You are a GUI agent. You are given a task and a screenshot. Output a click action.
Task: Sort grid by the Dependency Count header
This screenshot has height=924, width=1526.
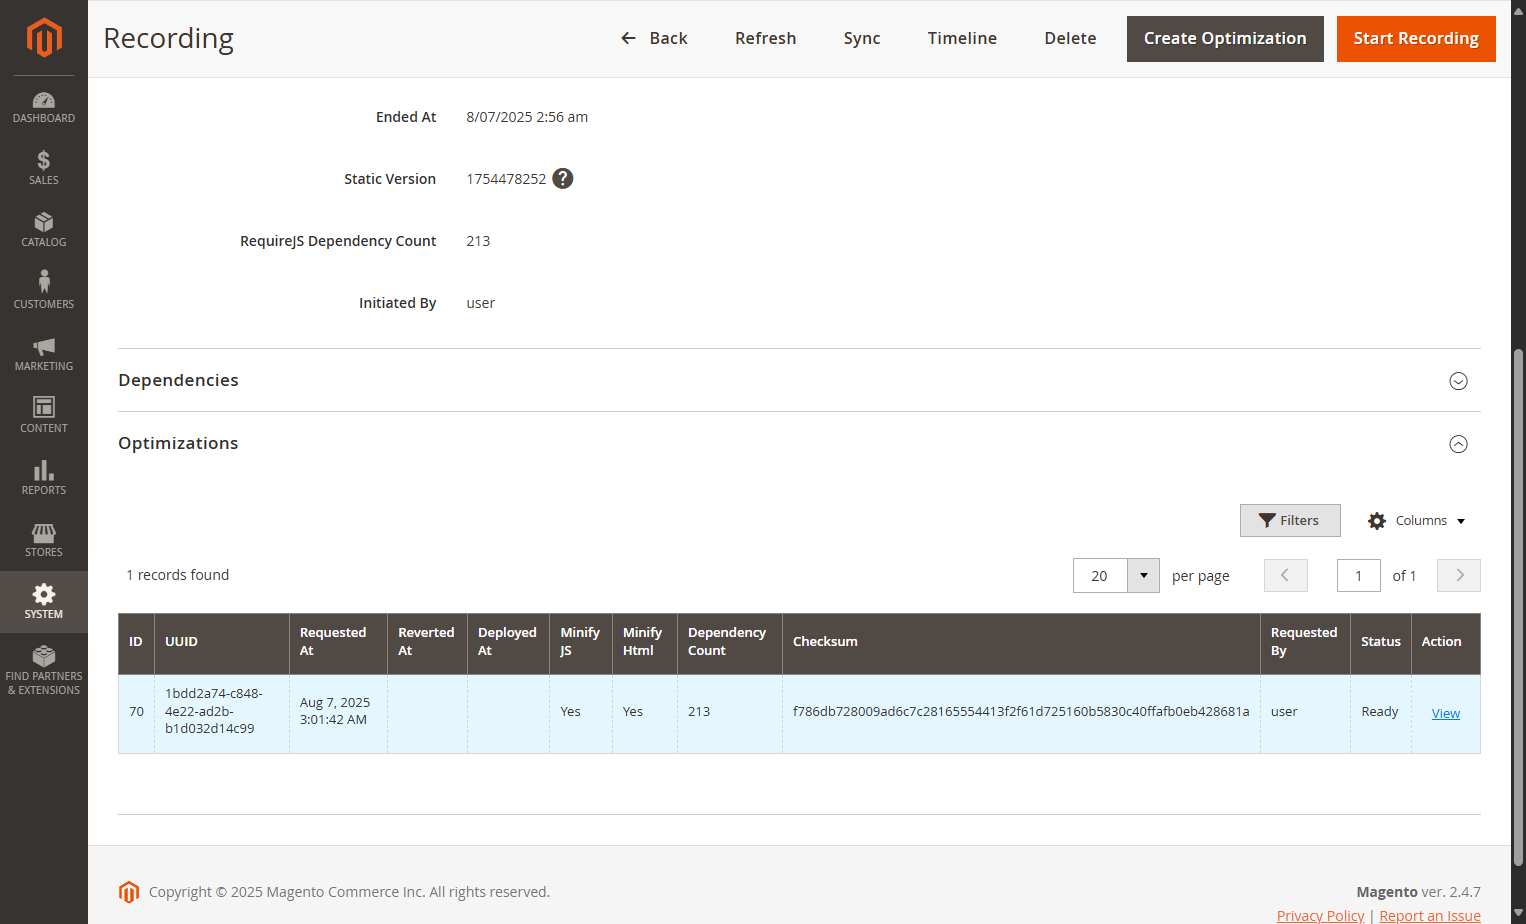(x=730, y=643)
